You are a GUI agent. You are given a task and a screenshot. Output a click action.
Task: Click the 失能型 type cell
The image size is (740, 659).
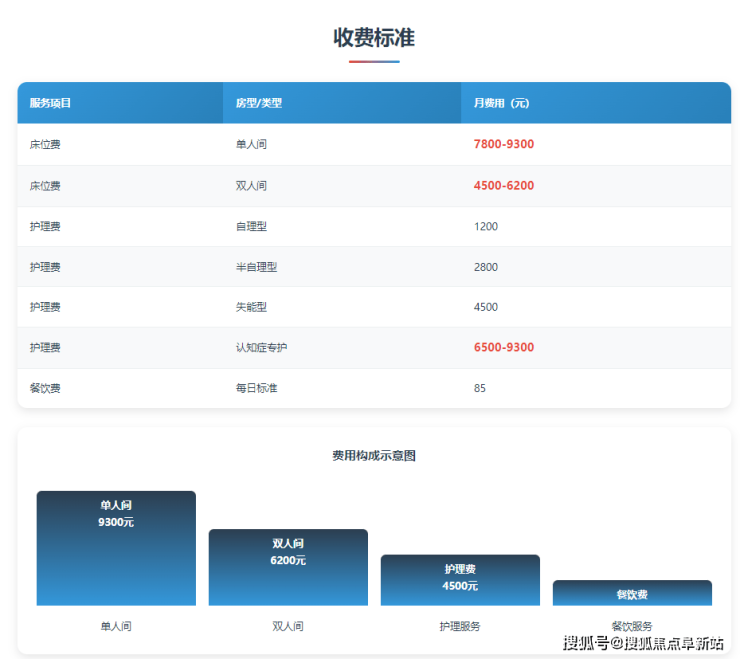pos(251,307)
